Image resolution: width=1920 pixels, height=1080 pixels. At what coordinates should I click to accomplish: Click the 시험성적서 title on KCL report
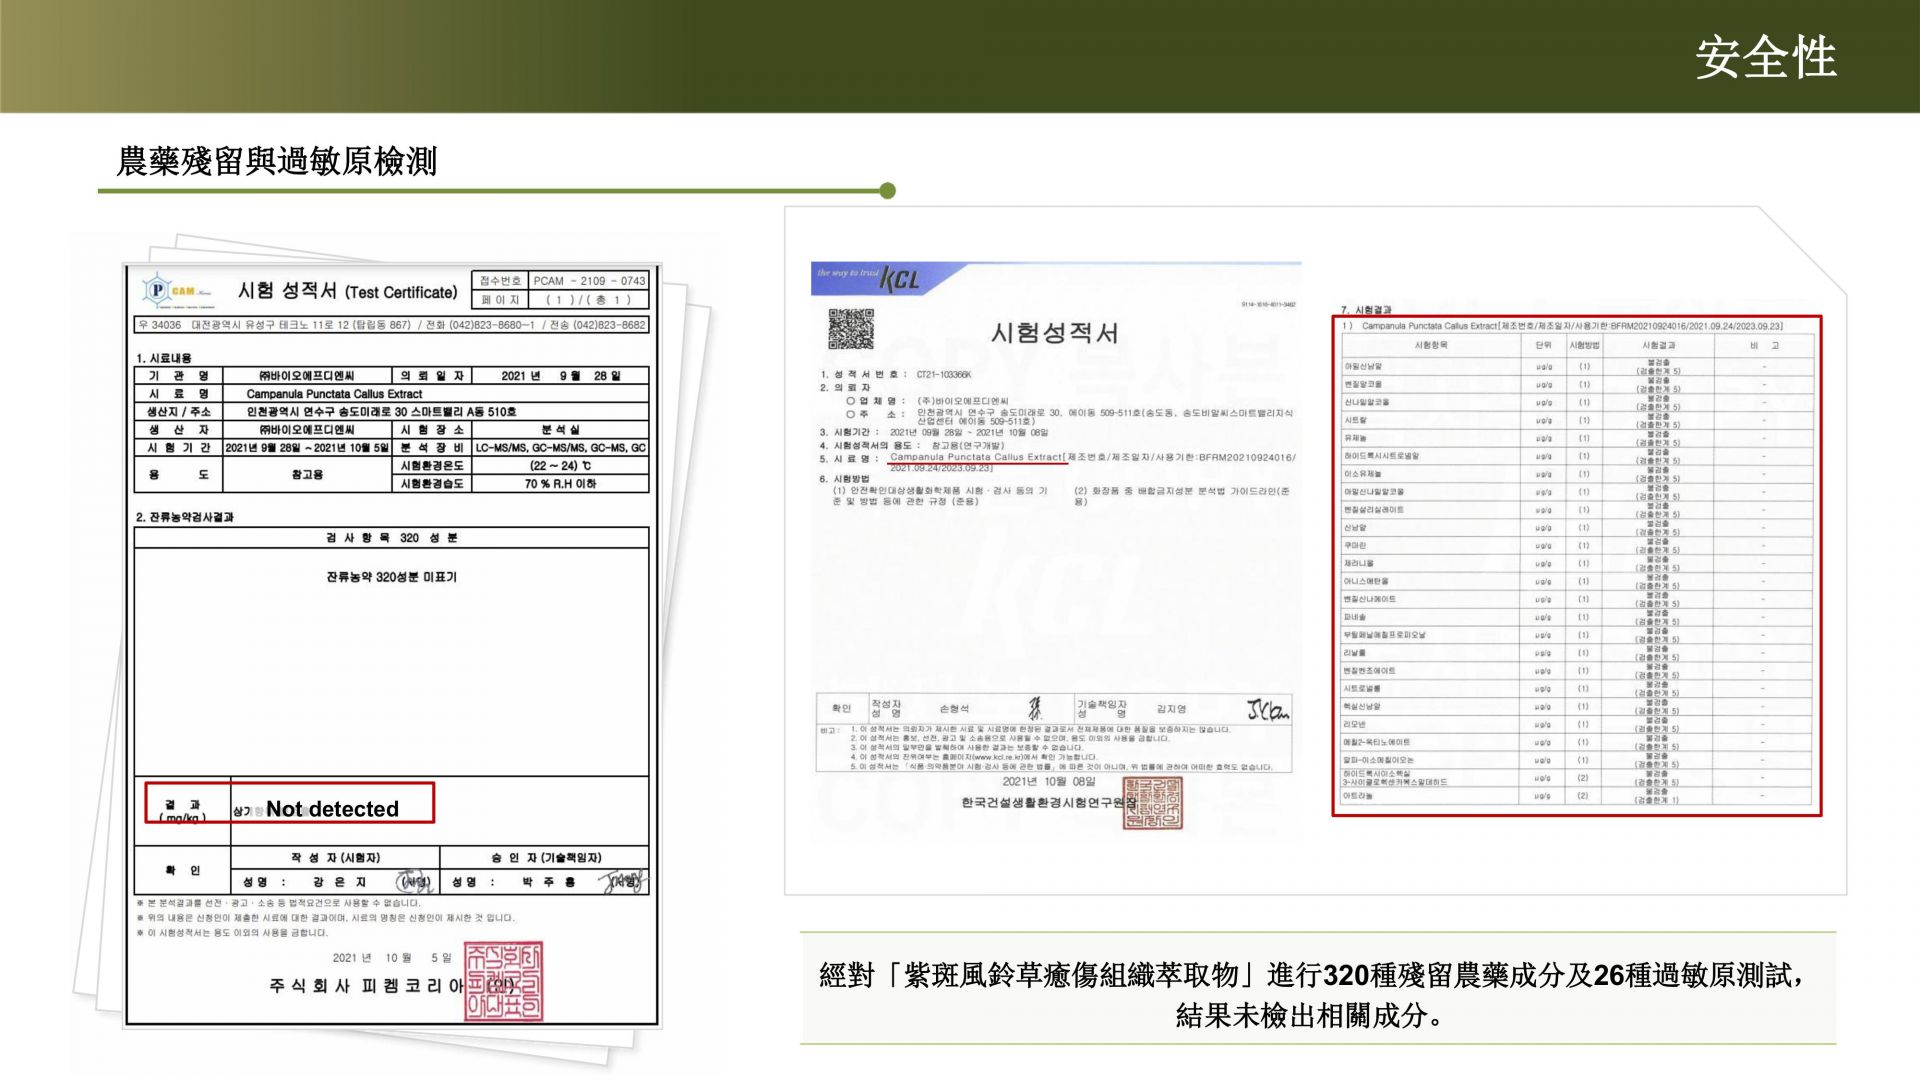1054,333
